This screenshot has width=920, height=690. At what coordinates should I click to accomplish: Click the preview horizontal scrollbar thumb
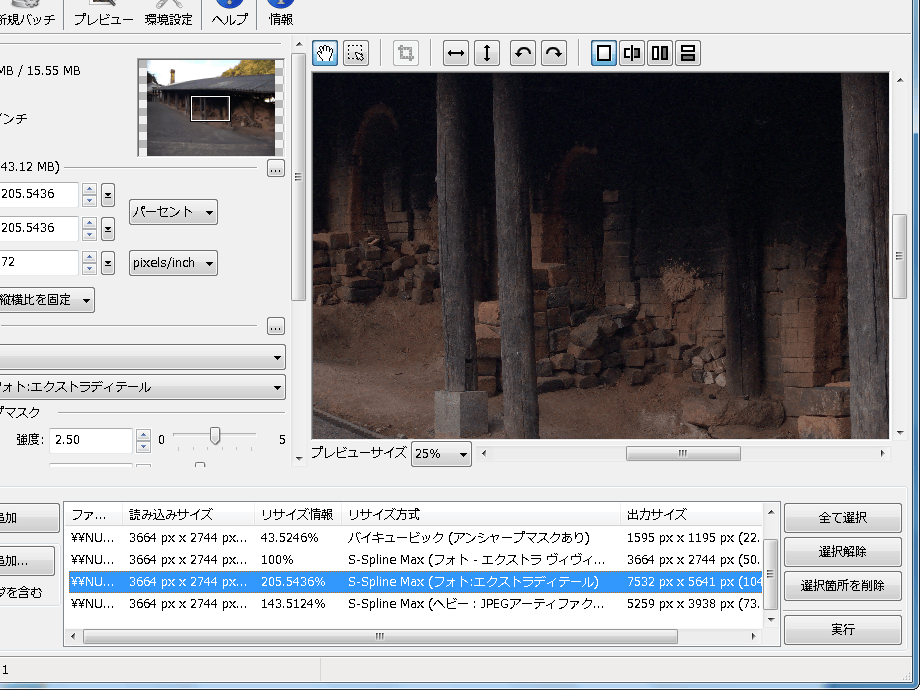click(x=683, y=454)
